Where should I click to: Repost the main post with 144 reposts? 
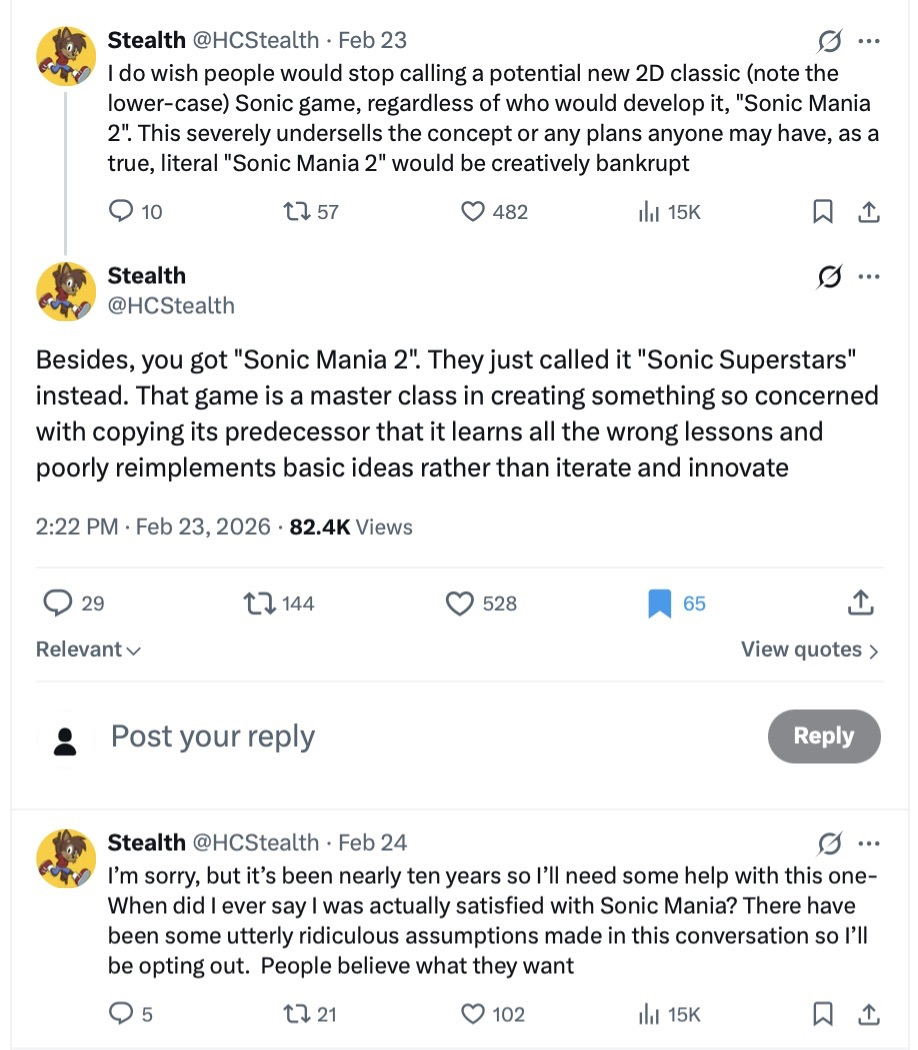click(259, 603)
